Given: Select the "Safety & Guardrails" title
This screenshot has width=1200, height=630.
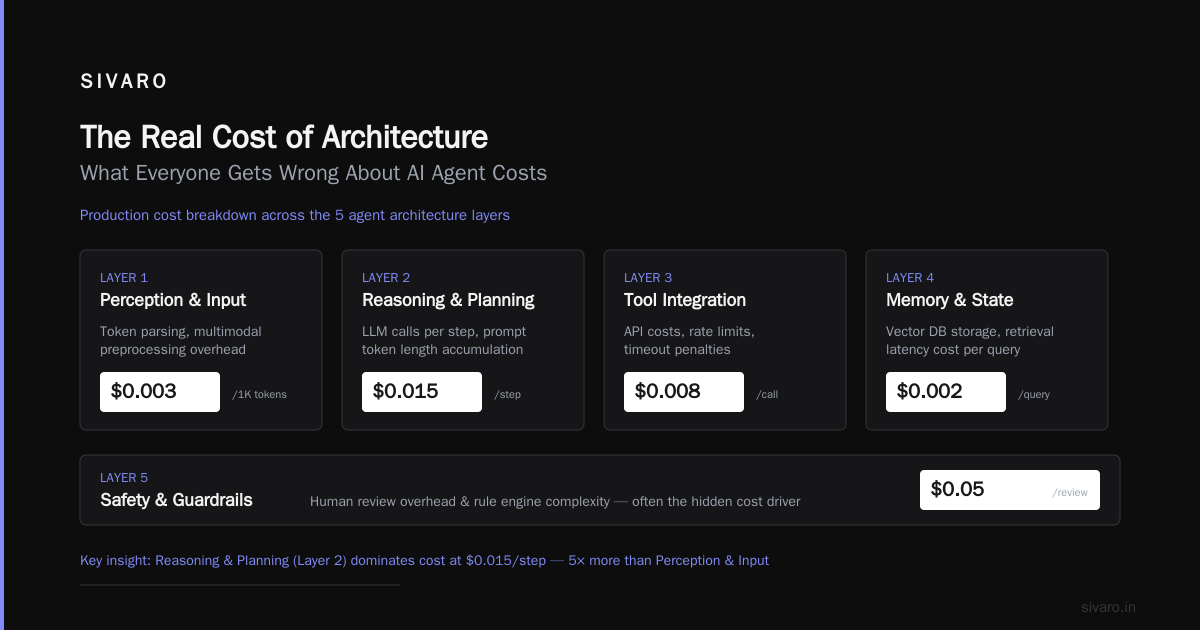Looking at the screenshot, I should click(176, 500).
